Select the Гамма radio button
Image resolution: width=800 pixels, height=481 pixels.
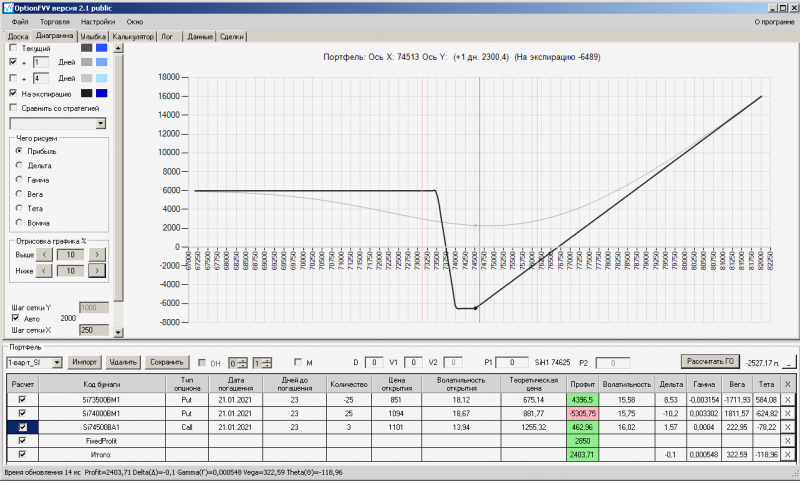pos(19,180)
